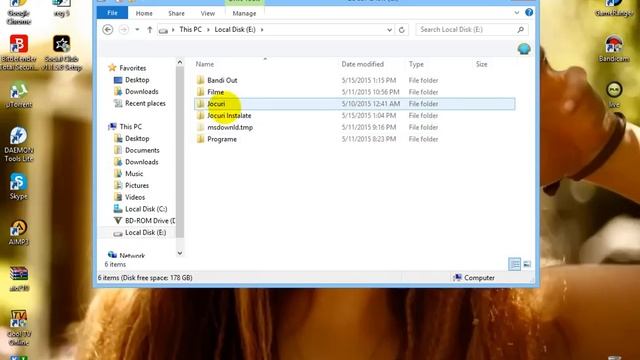Switch to Details view layout
Viewport: 640px width, 360px height.
514,264
